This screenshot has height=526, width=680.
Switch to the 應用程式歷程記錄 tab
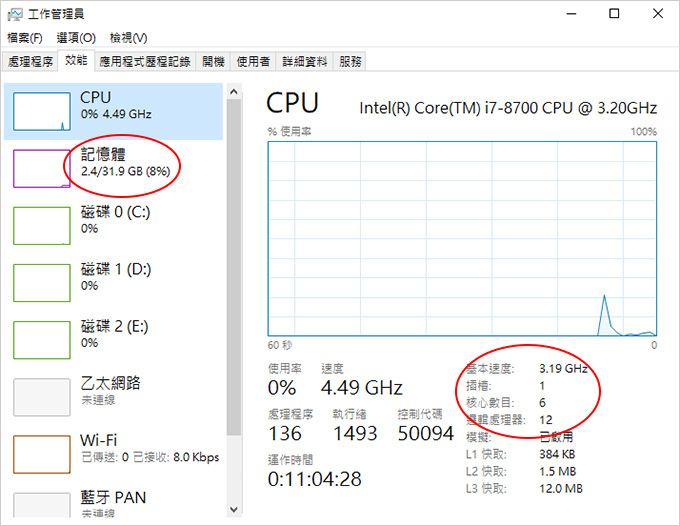click(x=145, y=62)
